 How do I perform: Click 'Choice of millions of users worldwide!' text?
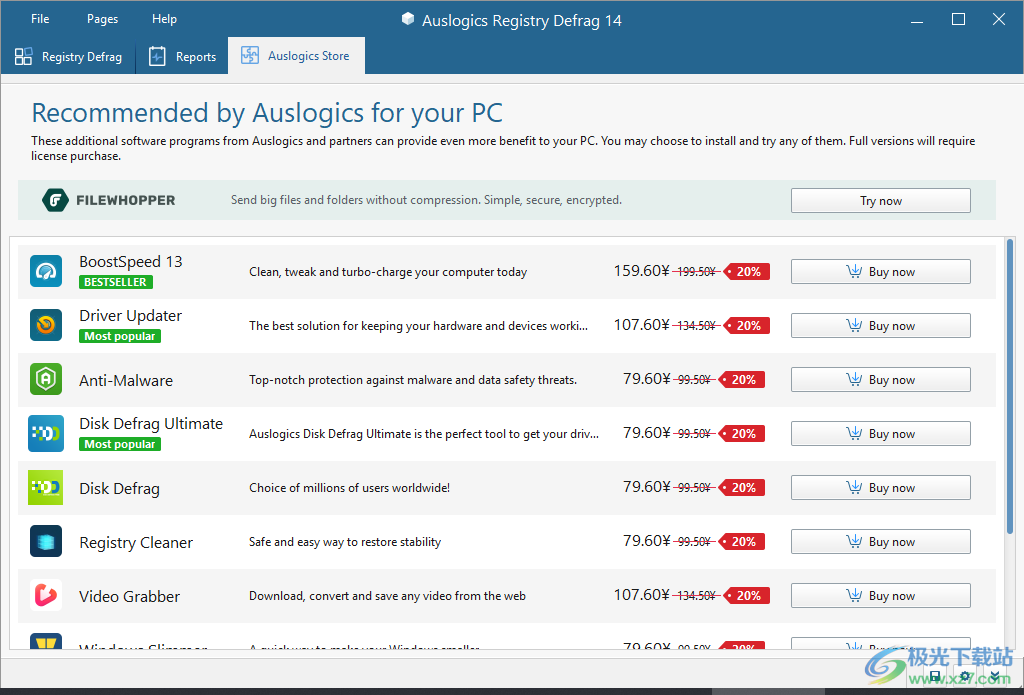coord(349,488)
